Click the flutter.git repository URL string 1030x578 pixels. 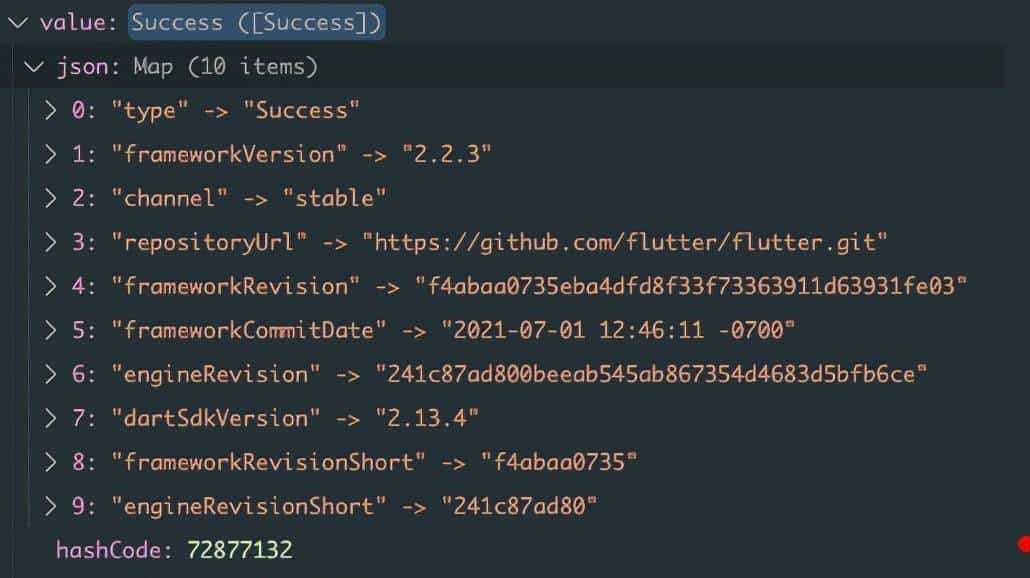pyautogui.click(x=625, y=242)
